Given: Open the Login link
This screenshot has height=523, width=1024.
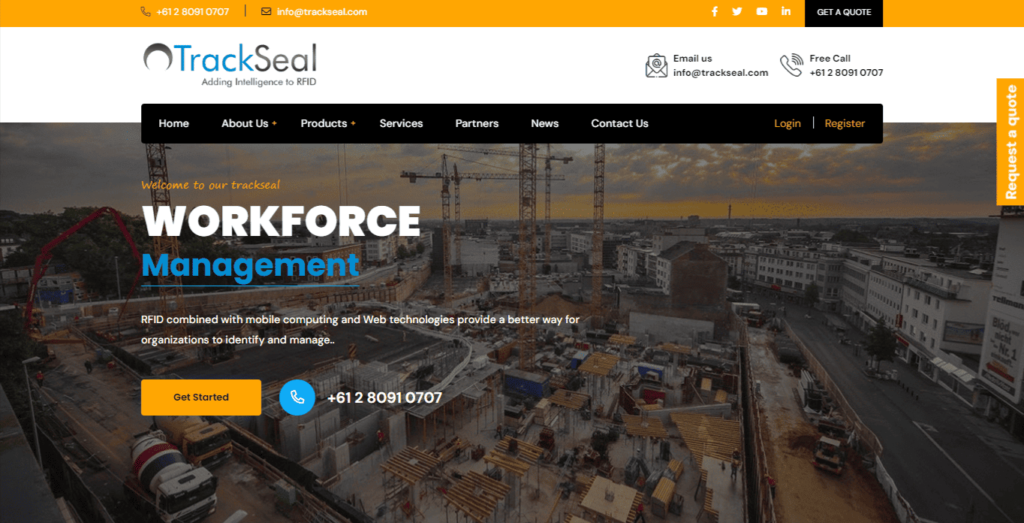Looking at the screenshot, I should (787, 123).
